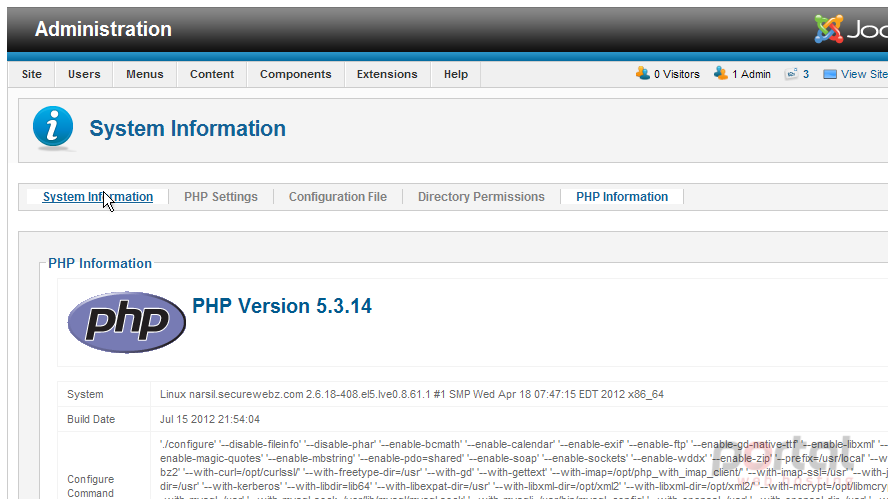Switch to Configuration File tab
The image size is (889, 500).
click(x=337, y=197)
